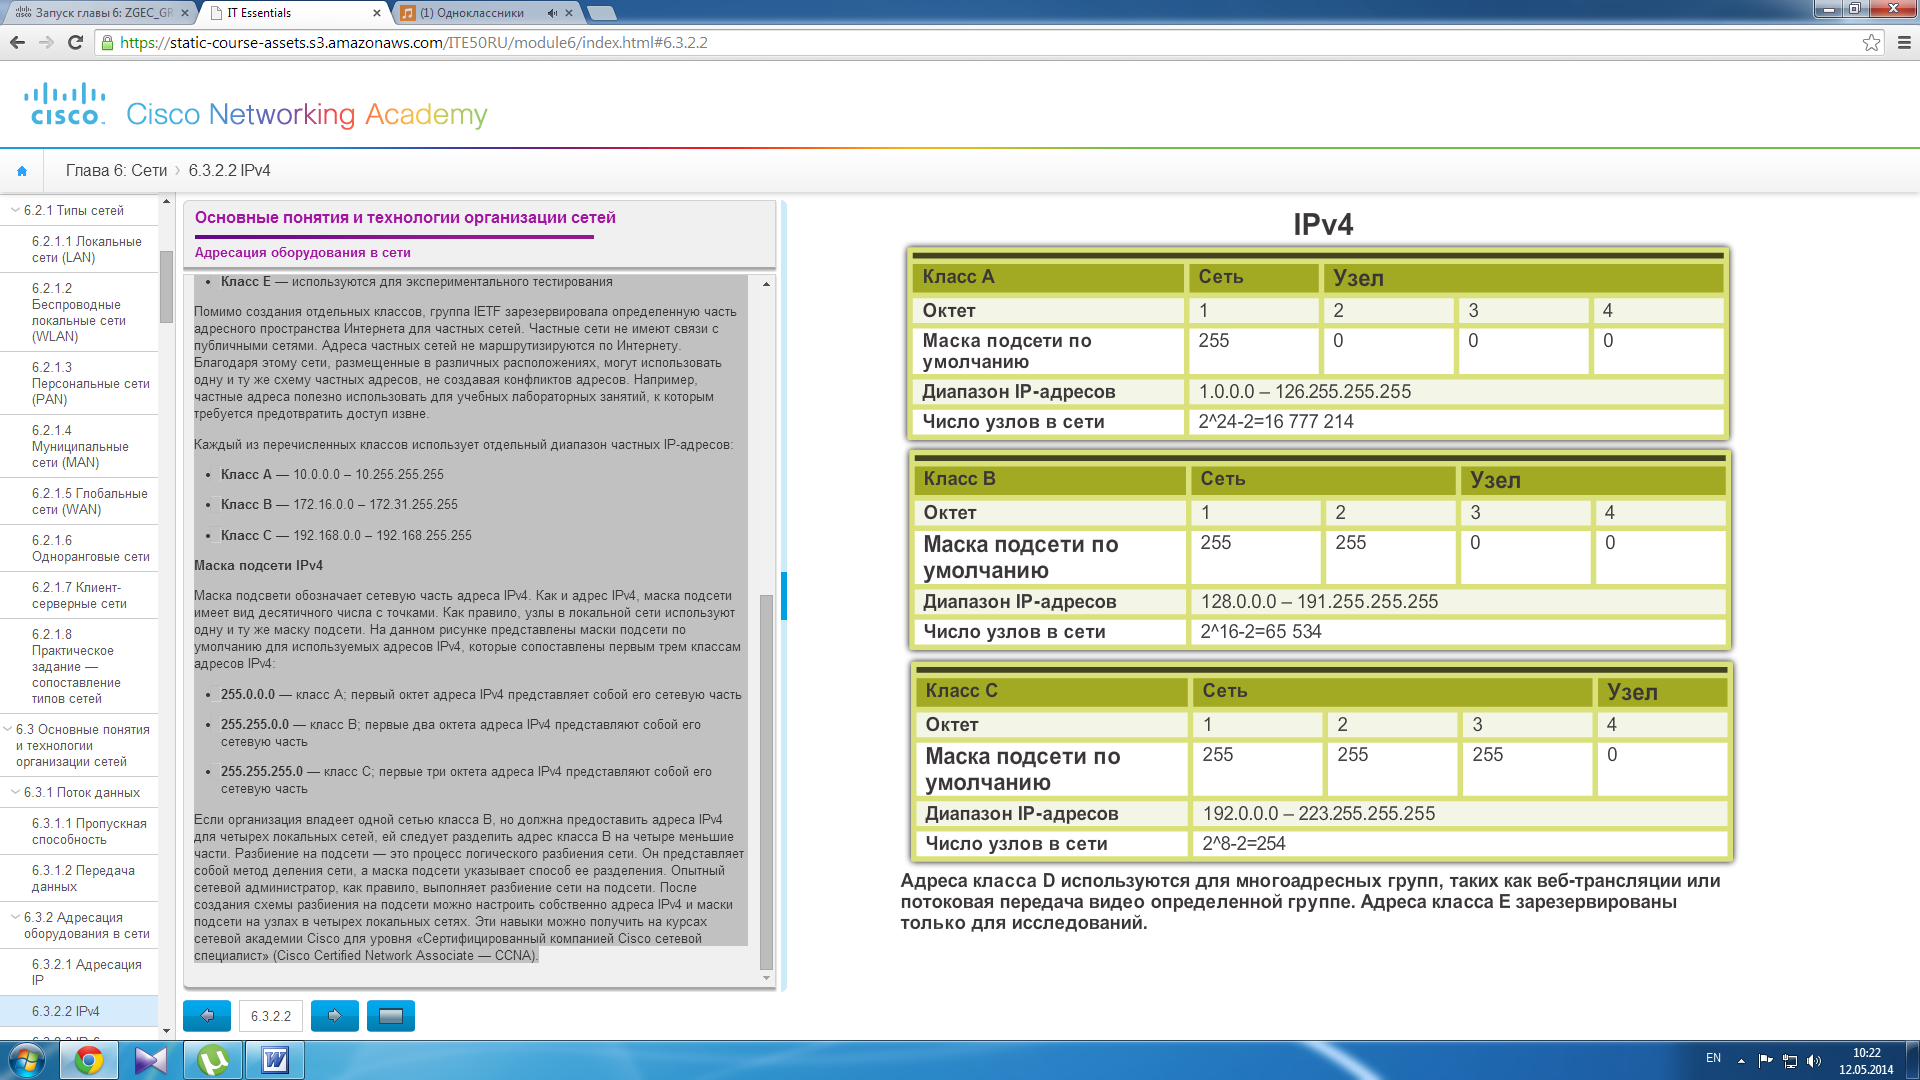Screen dimensions: 1920x1080
Task: Open Visual Studio from the taskbar
Action: coord(151,1060)
